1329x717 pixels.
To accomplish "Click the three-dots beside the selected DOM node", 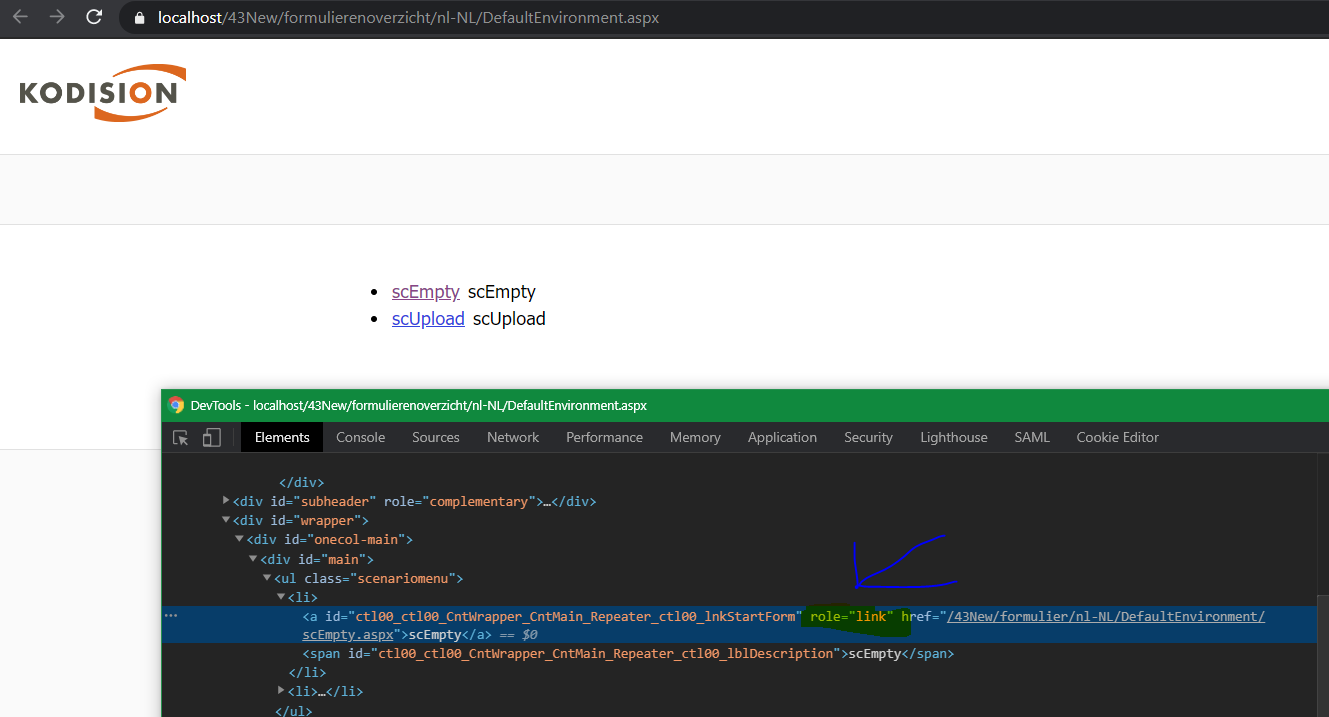I will (x=171, y=616).
